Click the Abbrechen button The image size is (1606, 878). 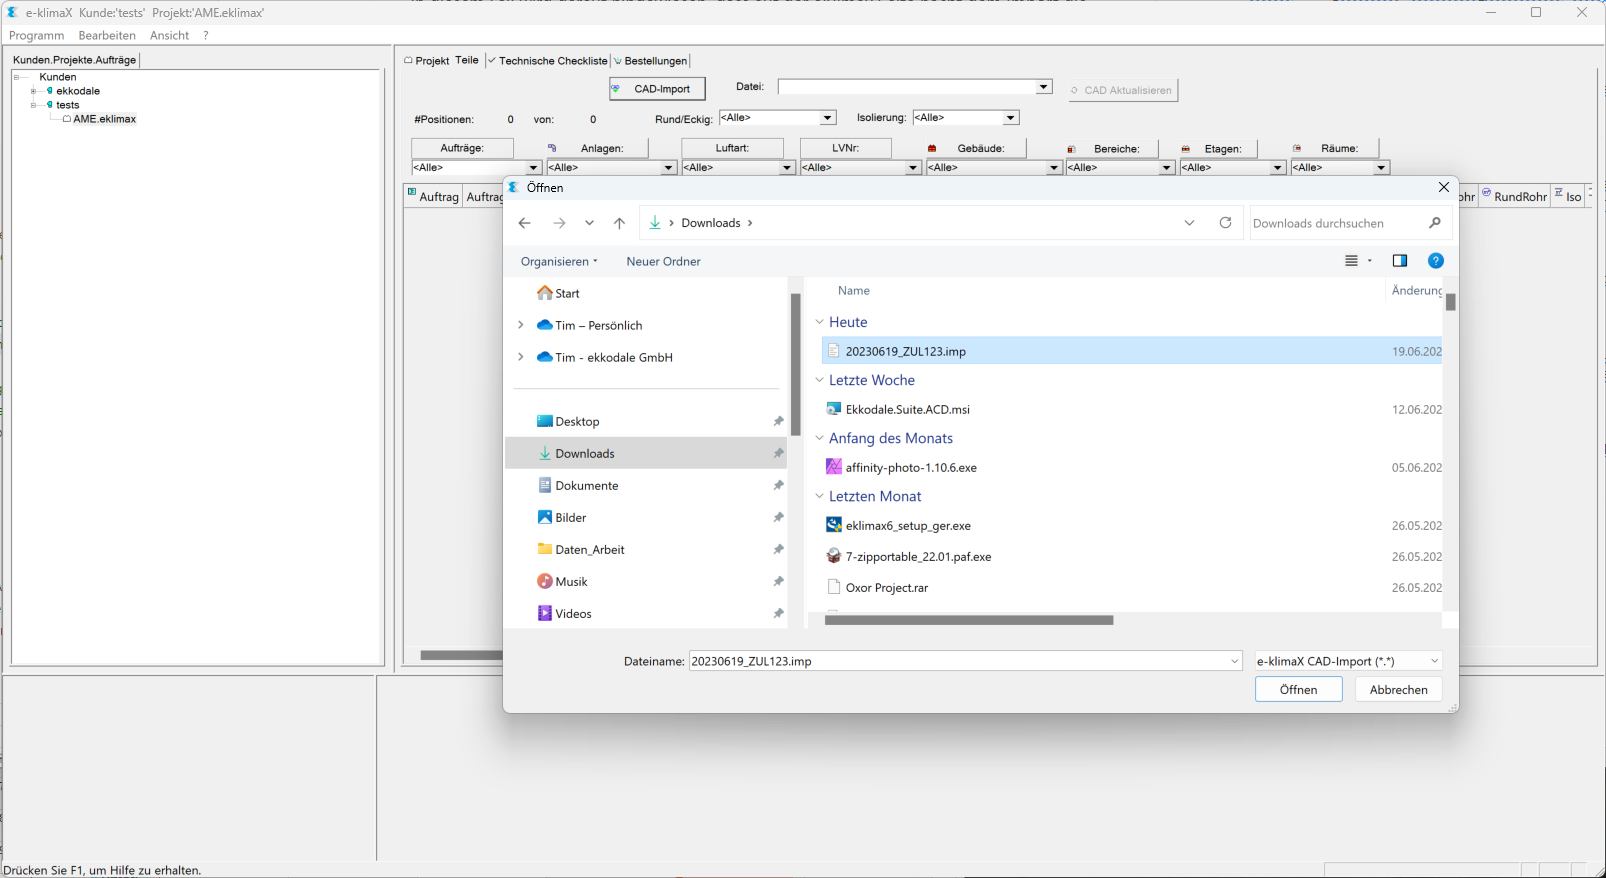click(1399, 689)
